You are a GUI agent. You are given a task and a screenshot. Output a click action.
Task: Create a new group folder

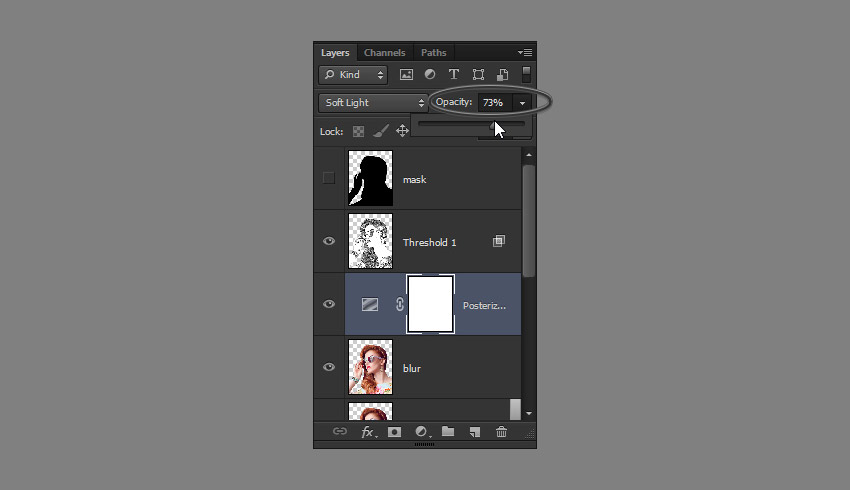(x=448, y=431)
